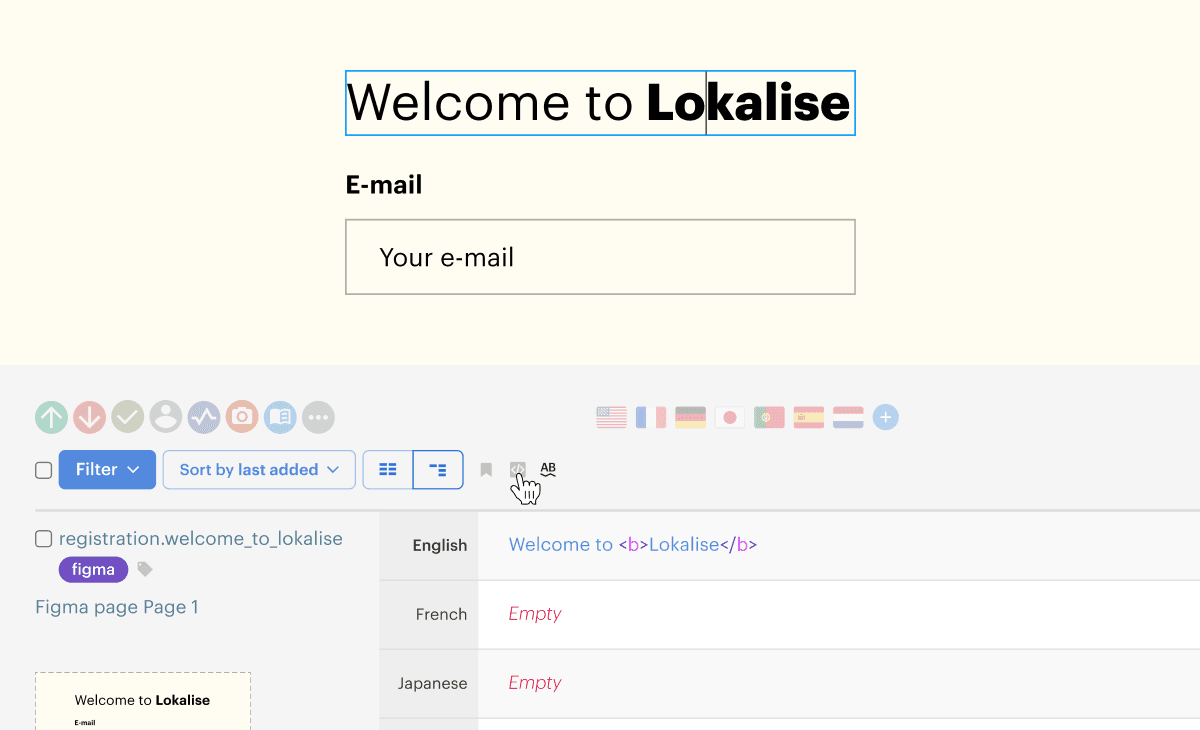The width and height of the screenshot is (1200, 730).
Task: Click the more options ellipsis icon
Action: pyautogui.click(x=318, y=417)
